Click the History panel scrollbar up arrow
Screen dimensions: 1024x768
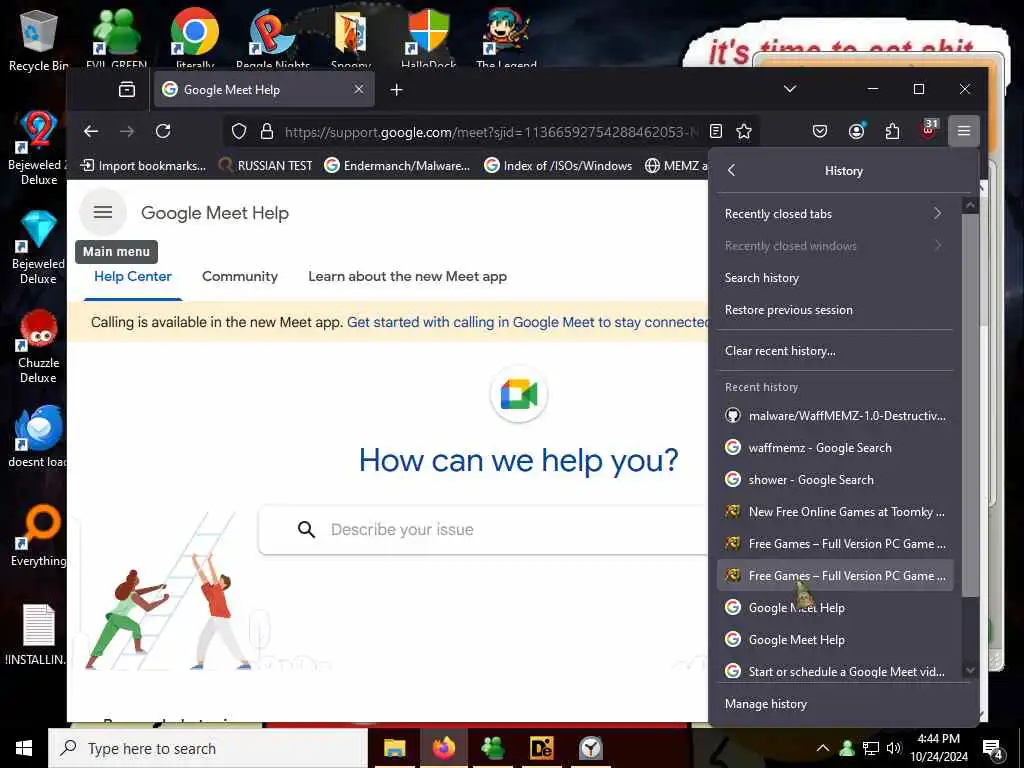tap(970, 205)
